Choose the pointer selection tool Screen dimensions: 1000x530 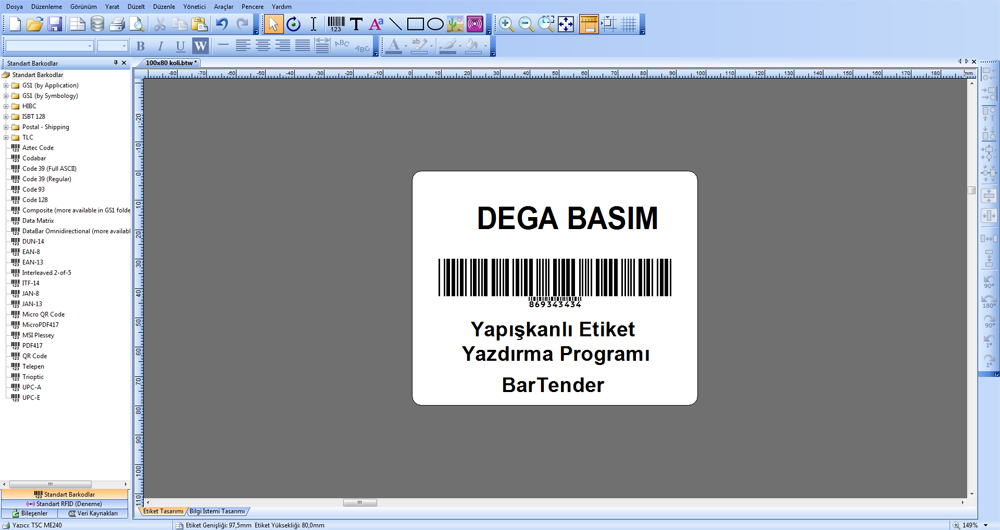click(274, 25)
